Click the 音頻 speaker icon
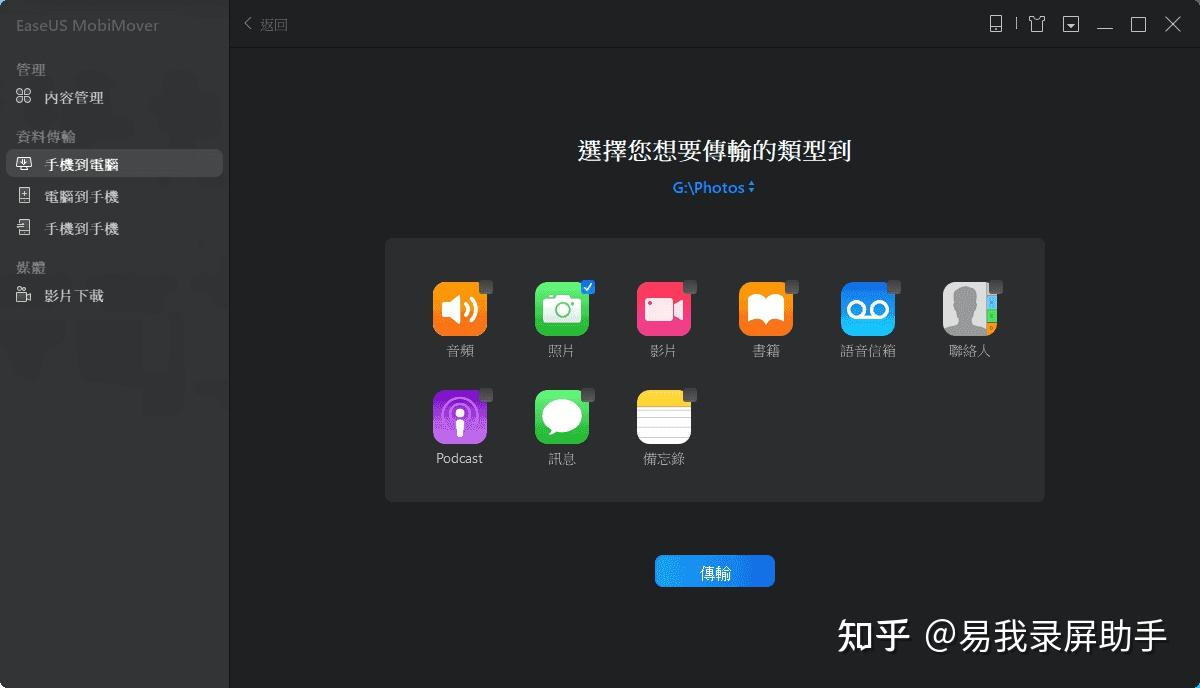 coord(460,309)
